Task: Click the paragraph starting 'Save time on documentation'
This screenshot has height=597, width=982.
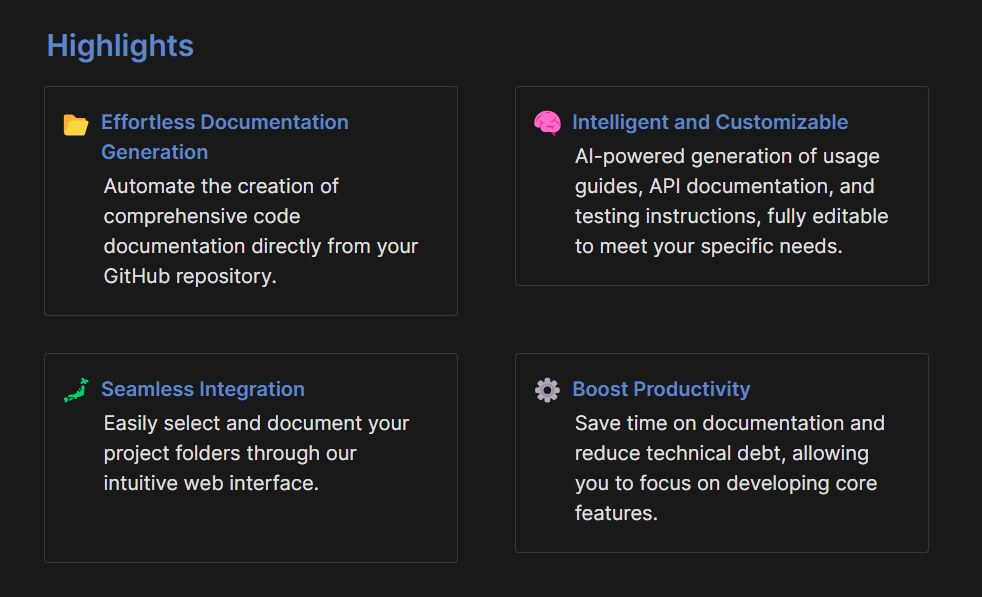Action: 729,468
